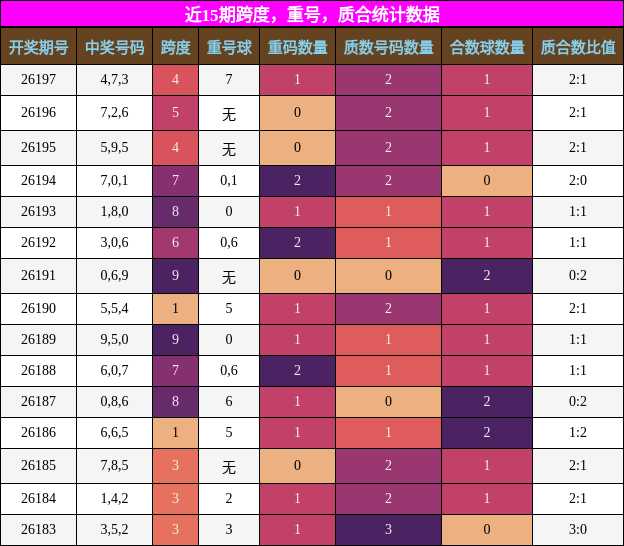Click the 重号球 column header
Viewport: 624px width, 546px height.
229,47
